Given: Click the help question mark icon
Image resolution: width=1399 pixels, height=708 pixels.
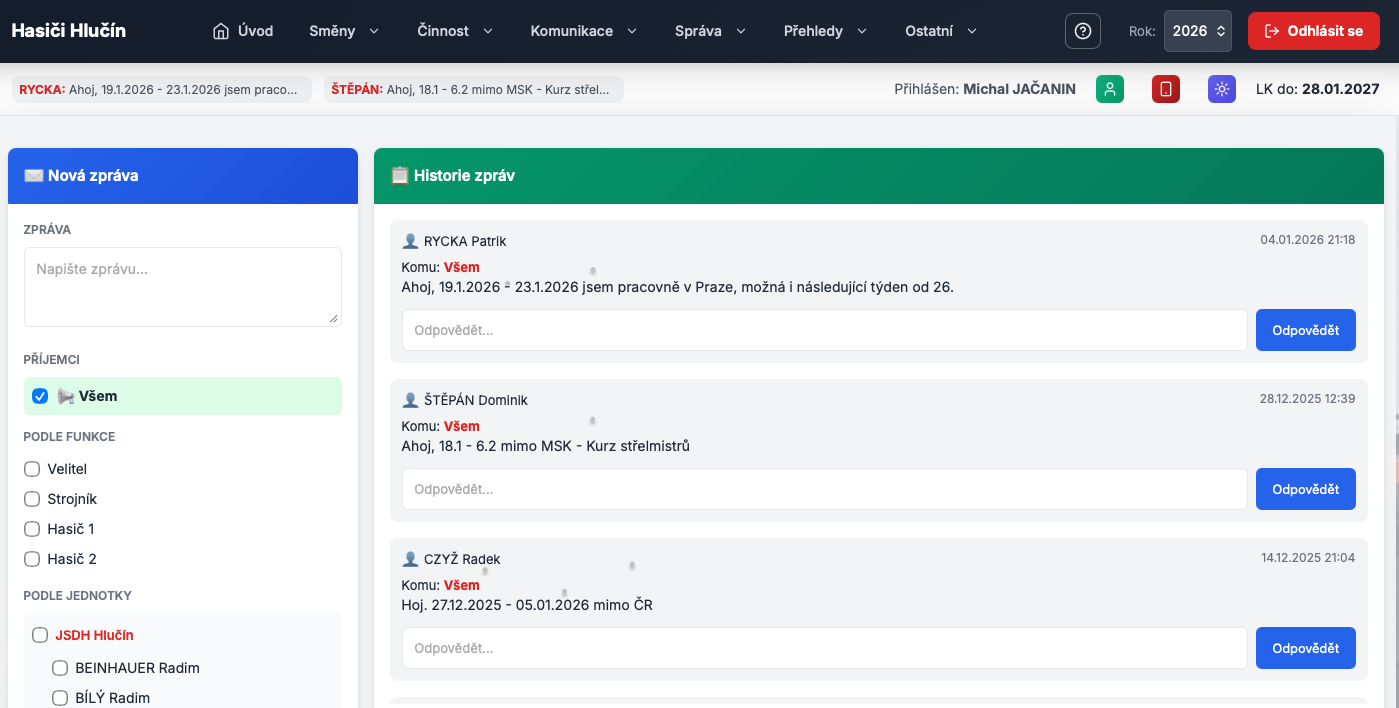Looking at the screenshot, I should [1082, 31].
